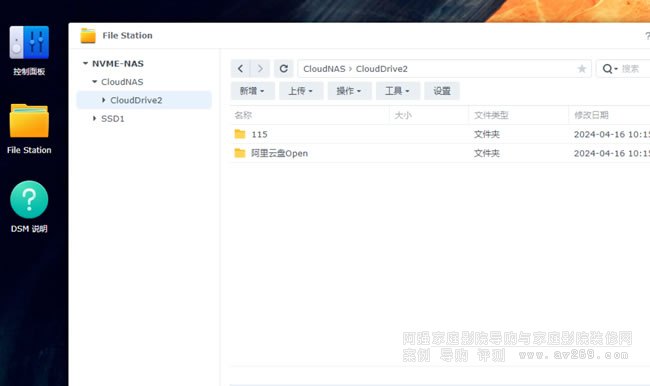Open the 工具 tools dropdown

(x=398, y=91)
